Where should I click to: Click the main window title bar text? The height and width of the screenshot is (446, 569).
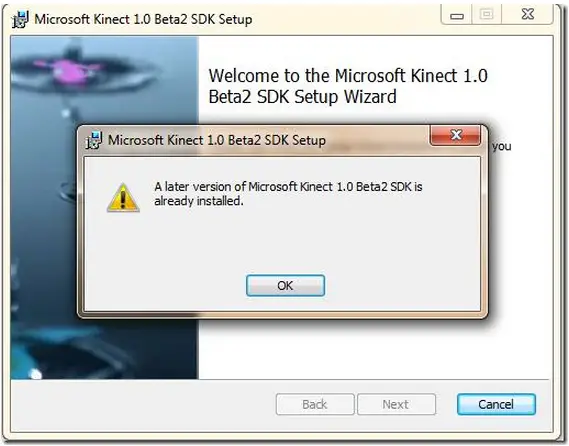(x=143, y=19)
